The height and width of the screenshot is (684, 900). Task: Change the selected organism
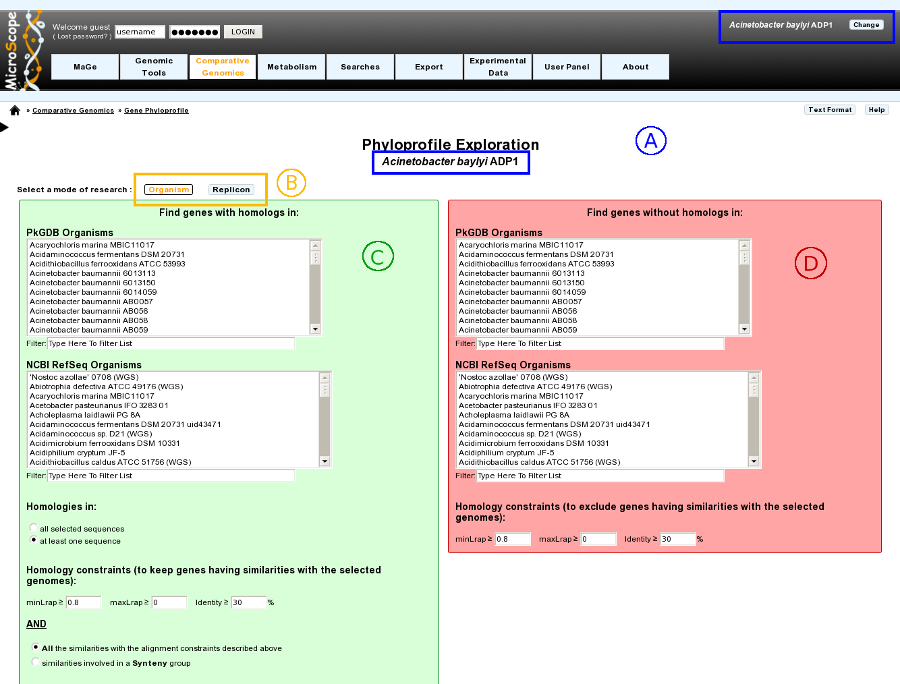(x=866, y=25)
